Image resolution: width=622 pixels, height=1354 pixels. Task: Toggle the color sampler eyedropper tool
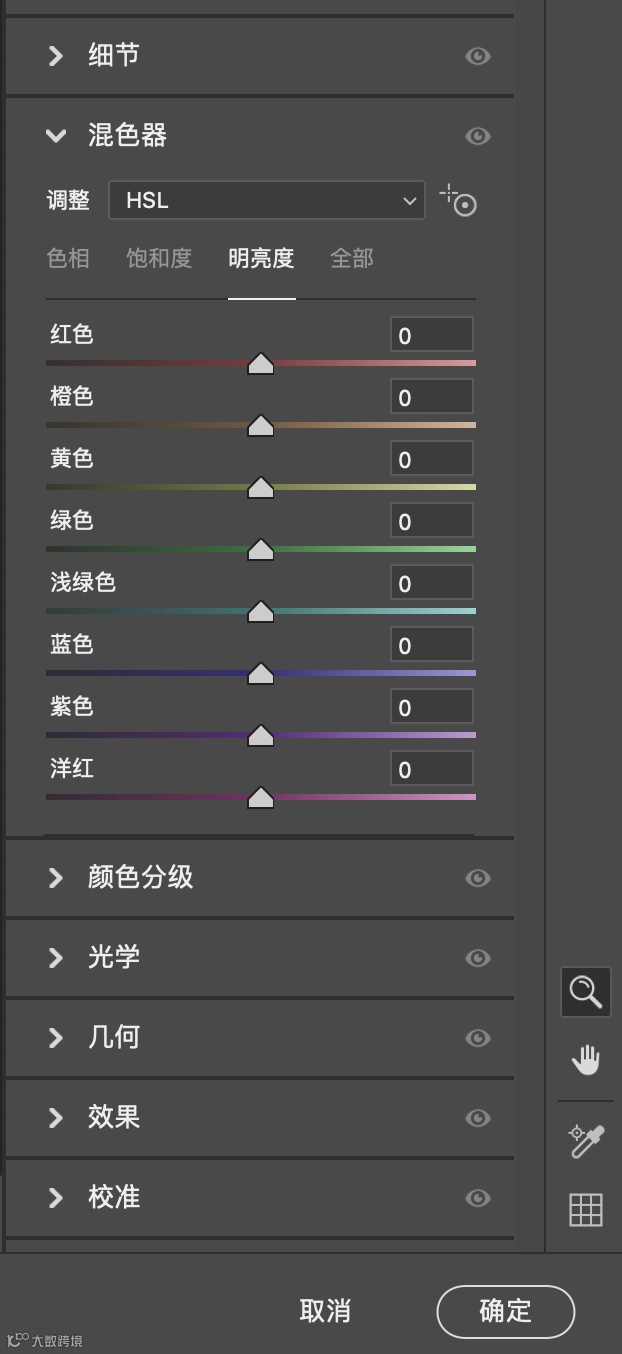(x=585, y=1141)
